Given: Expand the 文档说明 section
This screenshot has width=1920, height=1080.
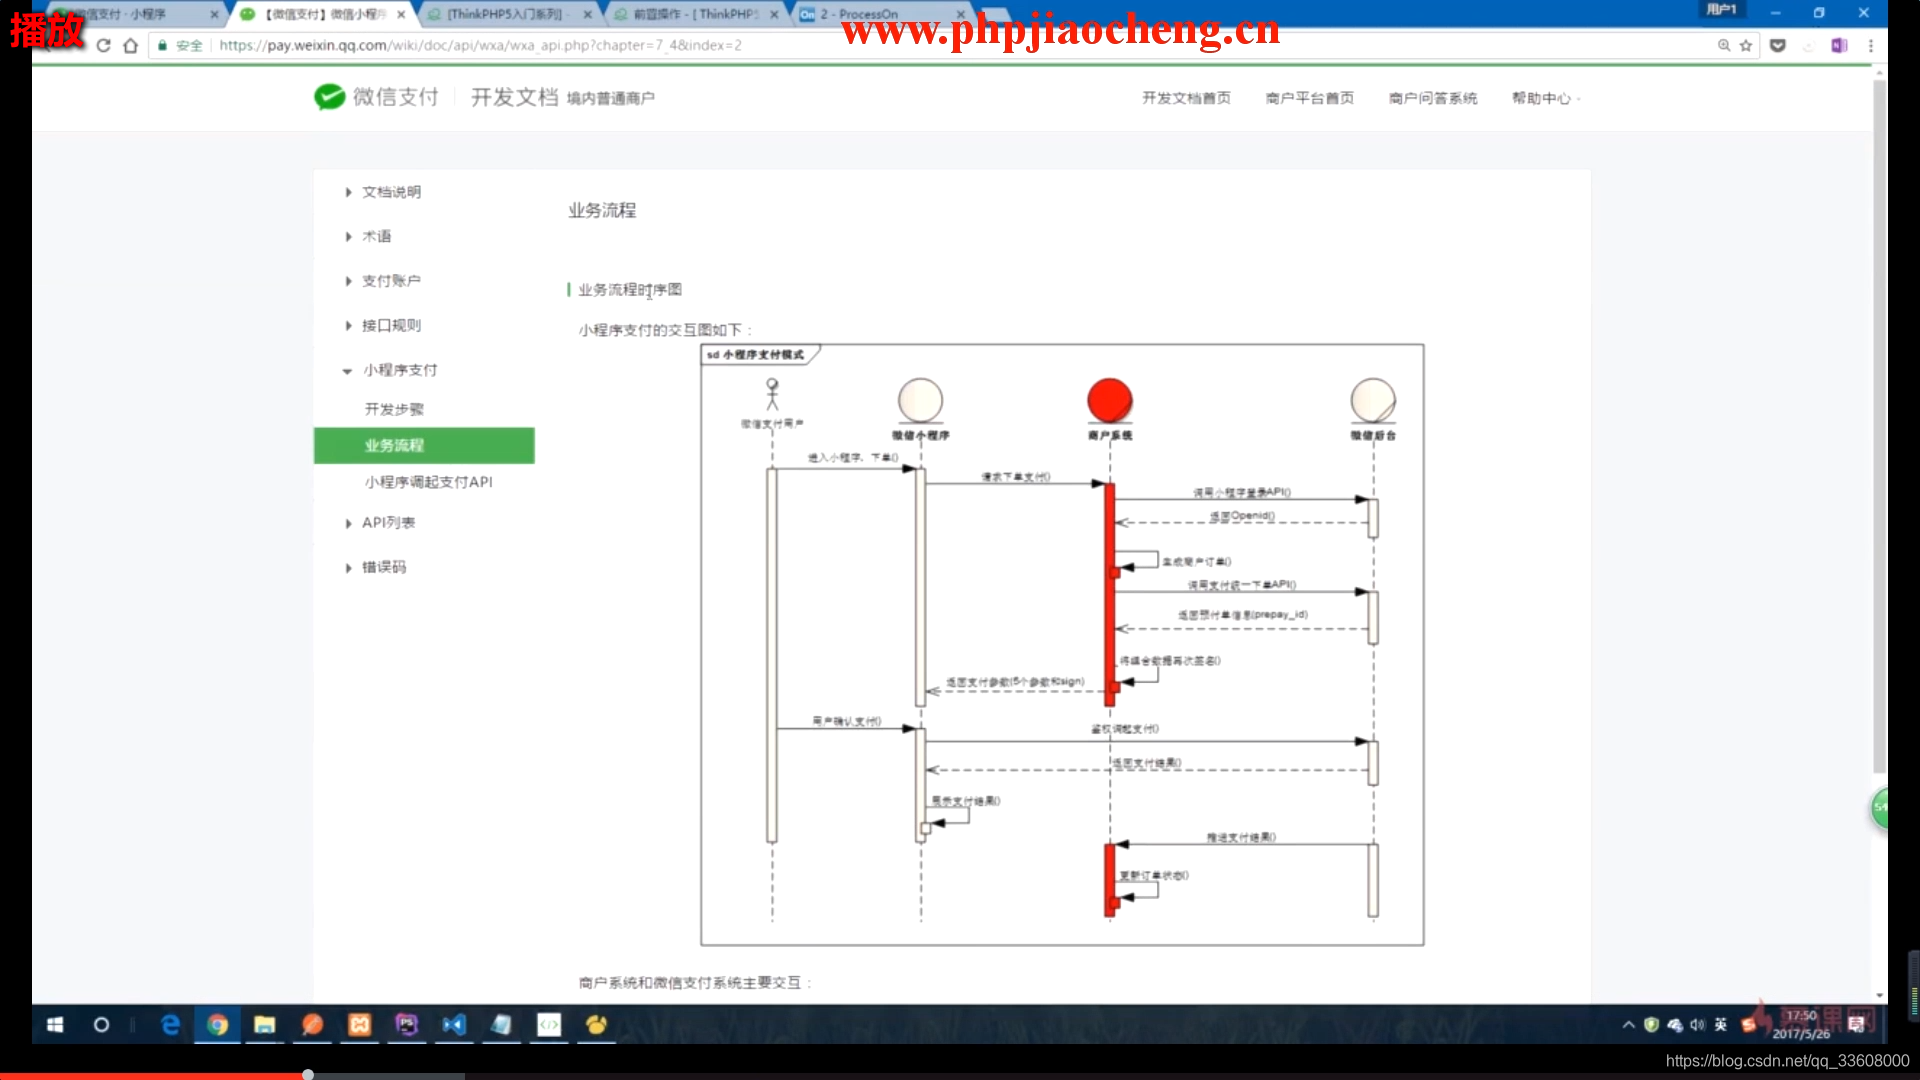Looking at the screenshot, I should coord(391,192).
